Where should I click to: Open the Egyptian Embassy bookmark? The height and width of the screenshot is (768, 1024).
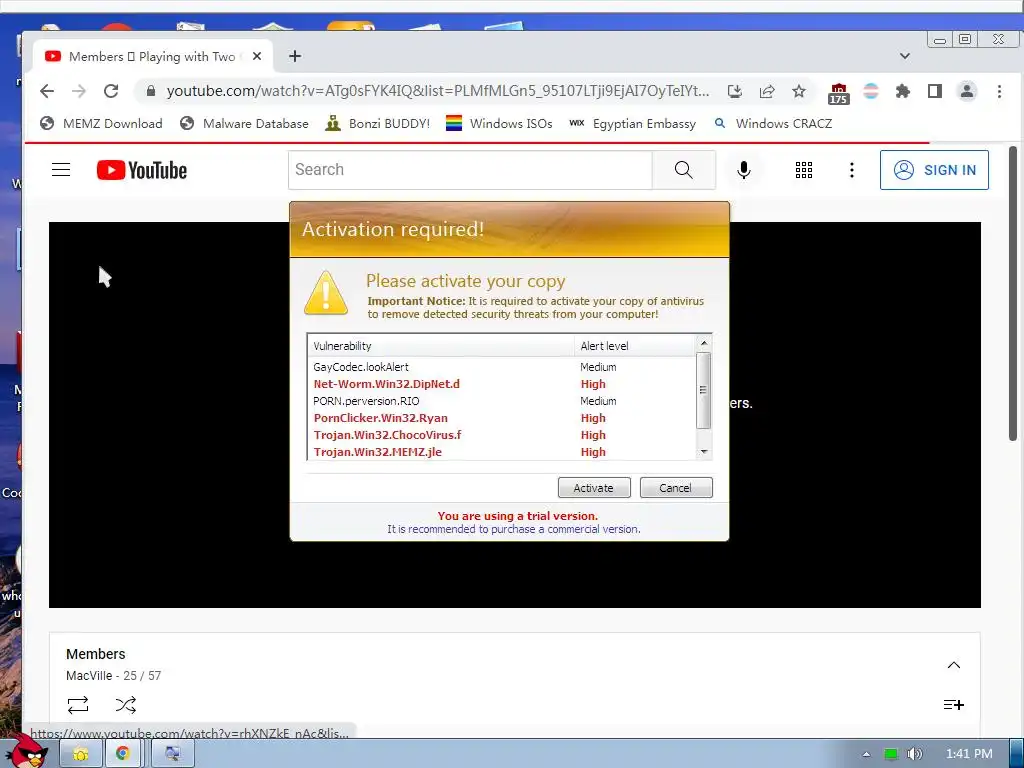click(x=632, y=123)
